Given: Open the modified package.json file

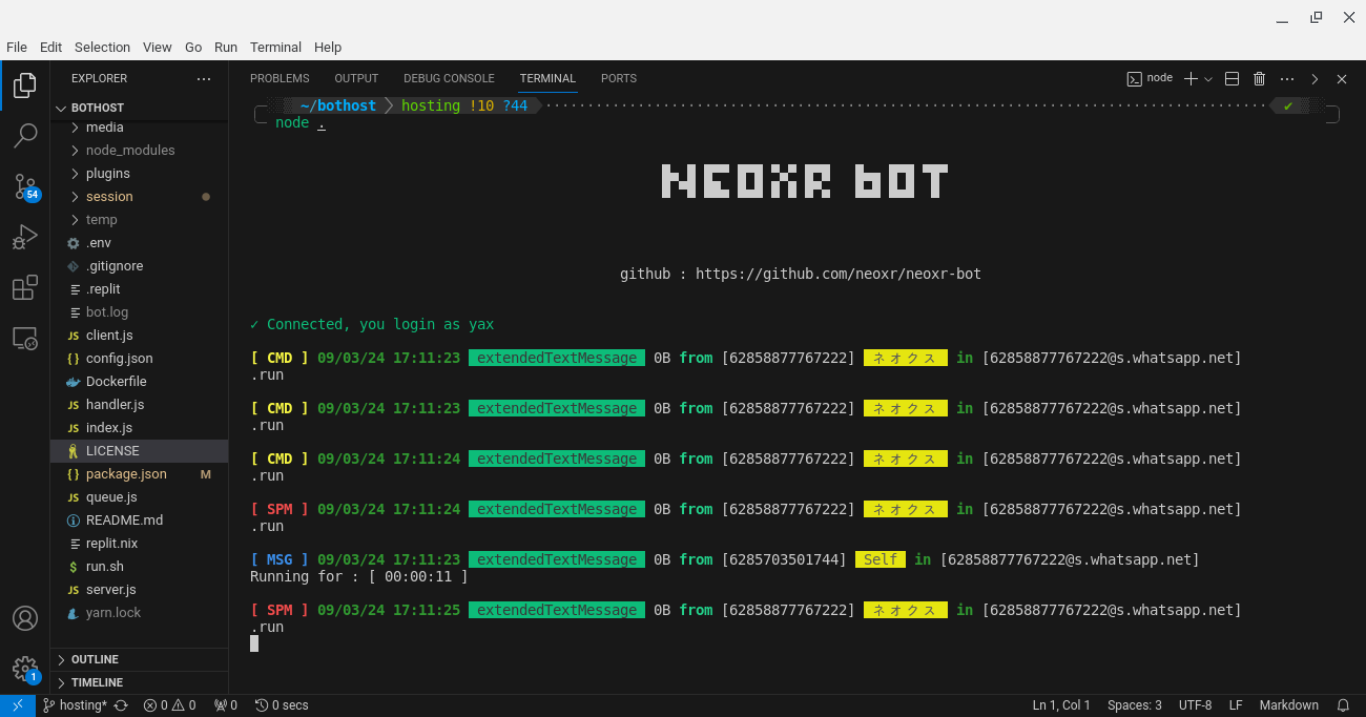Looking at the screenshot, I should pyautogui.click(x=140, y=474).
